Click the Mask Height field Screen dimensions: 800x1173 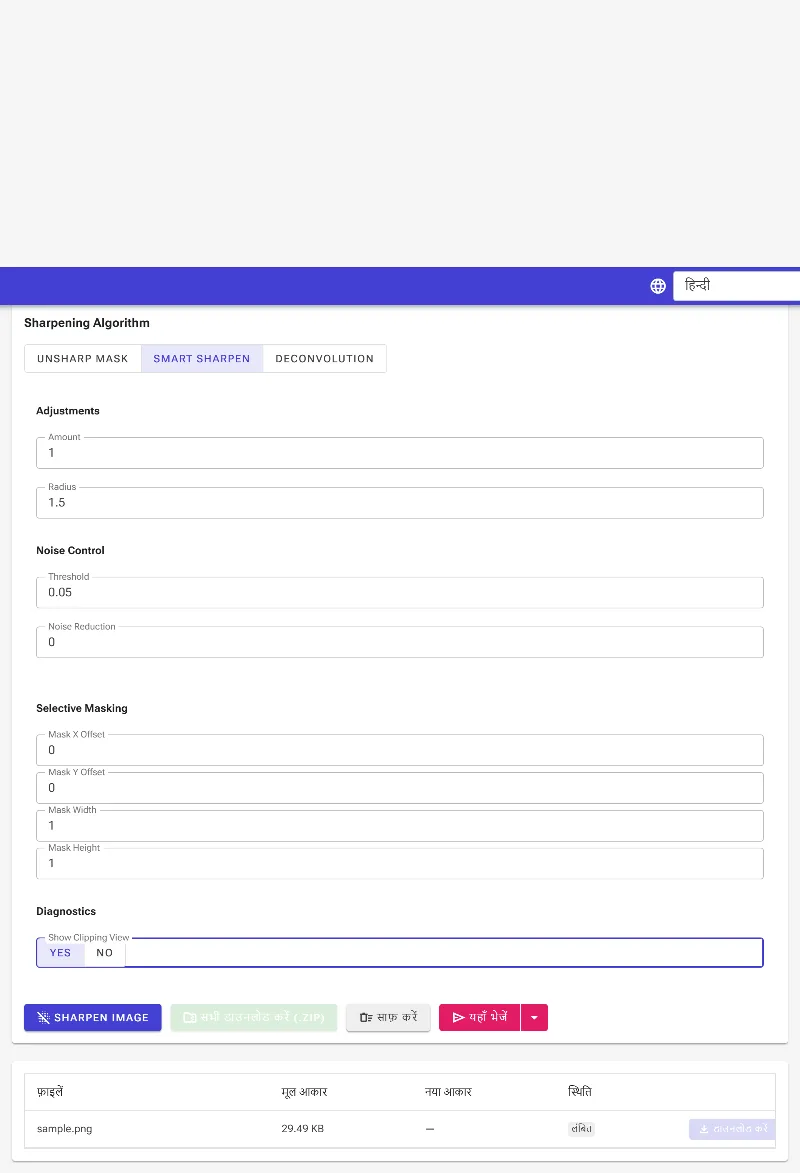point(400,863)
